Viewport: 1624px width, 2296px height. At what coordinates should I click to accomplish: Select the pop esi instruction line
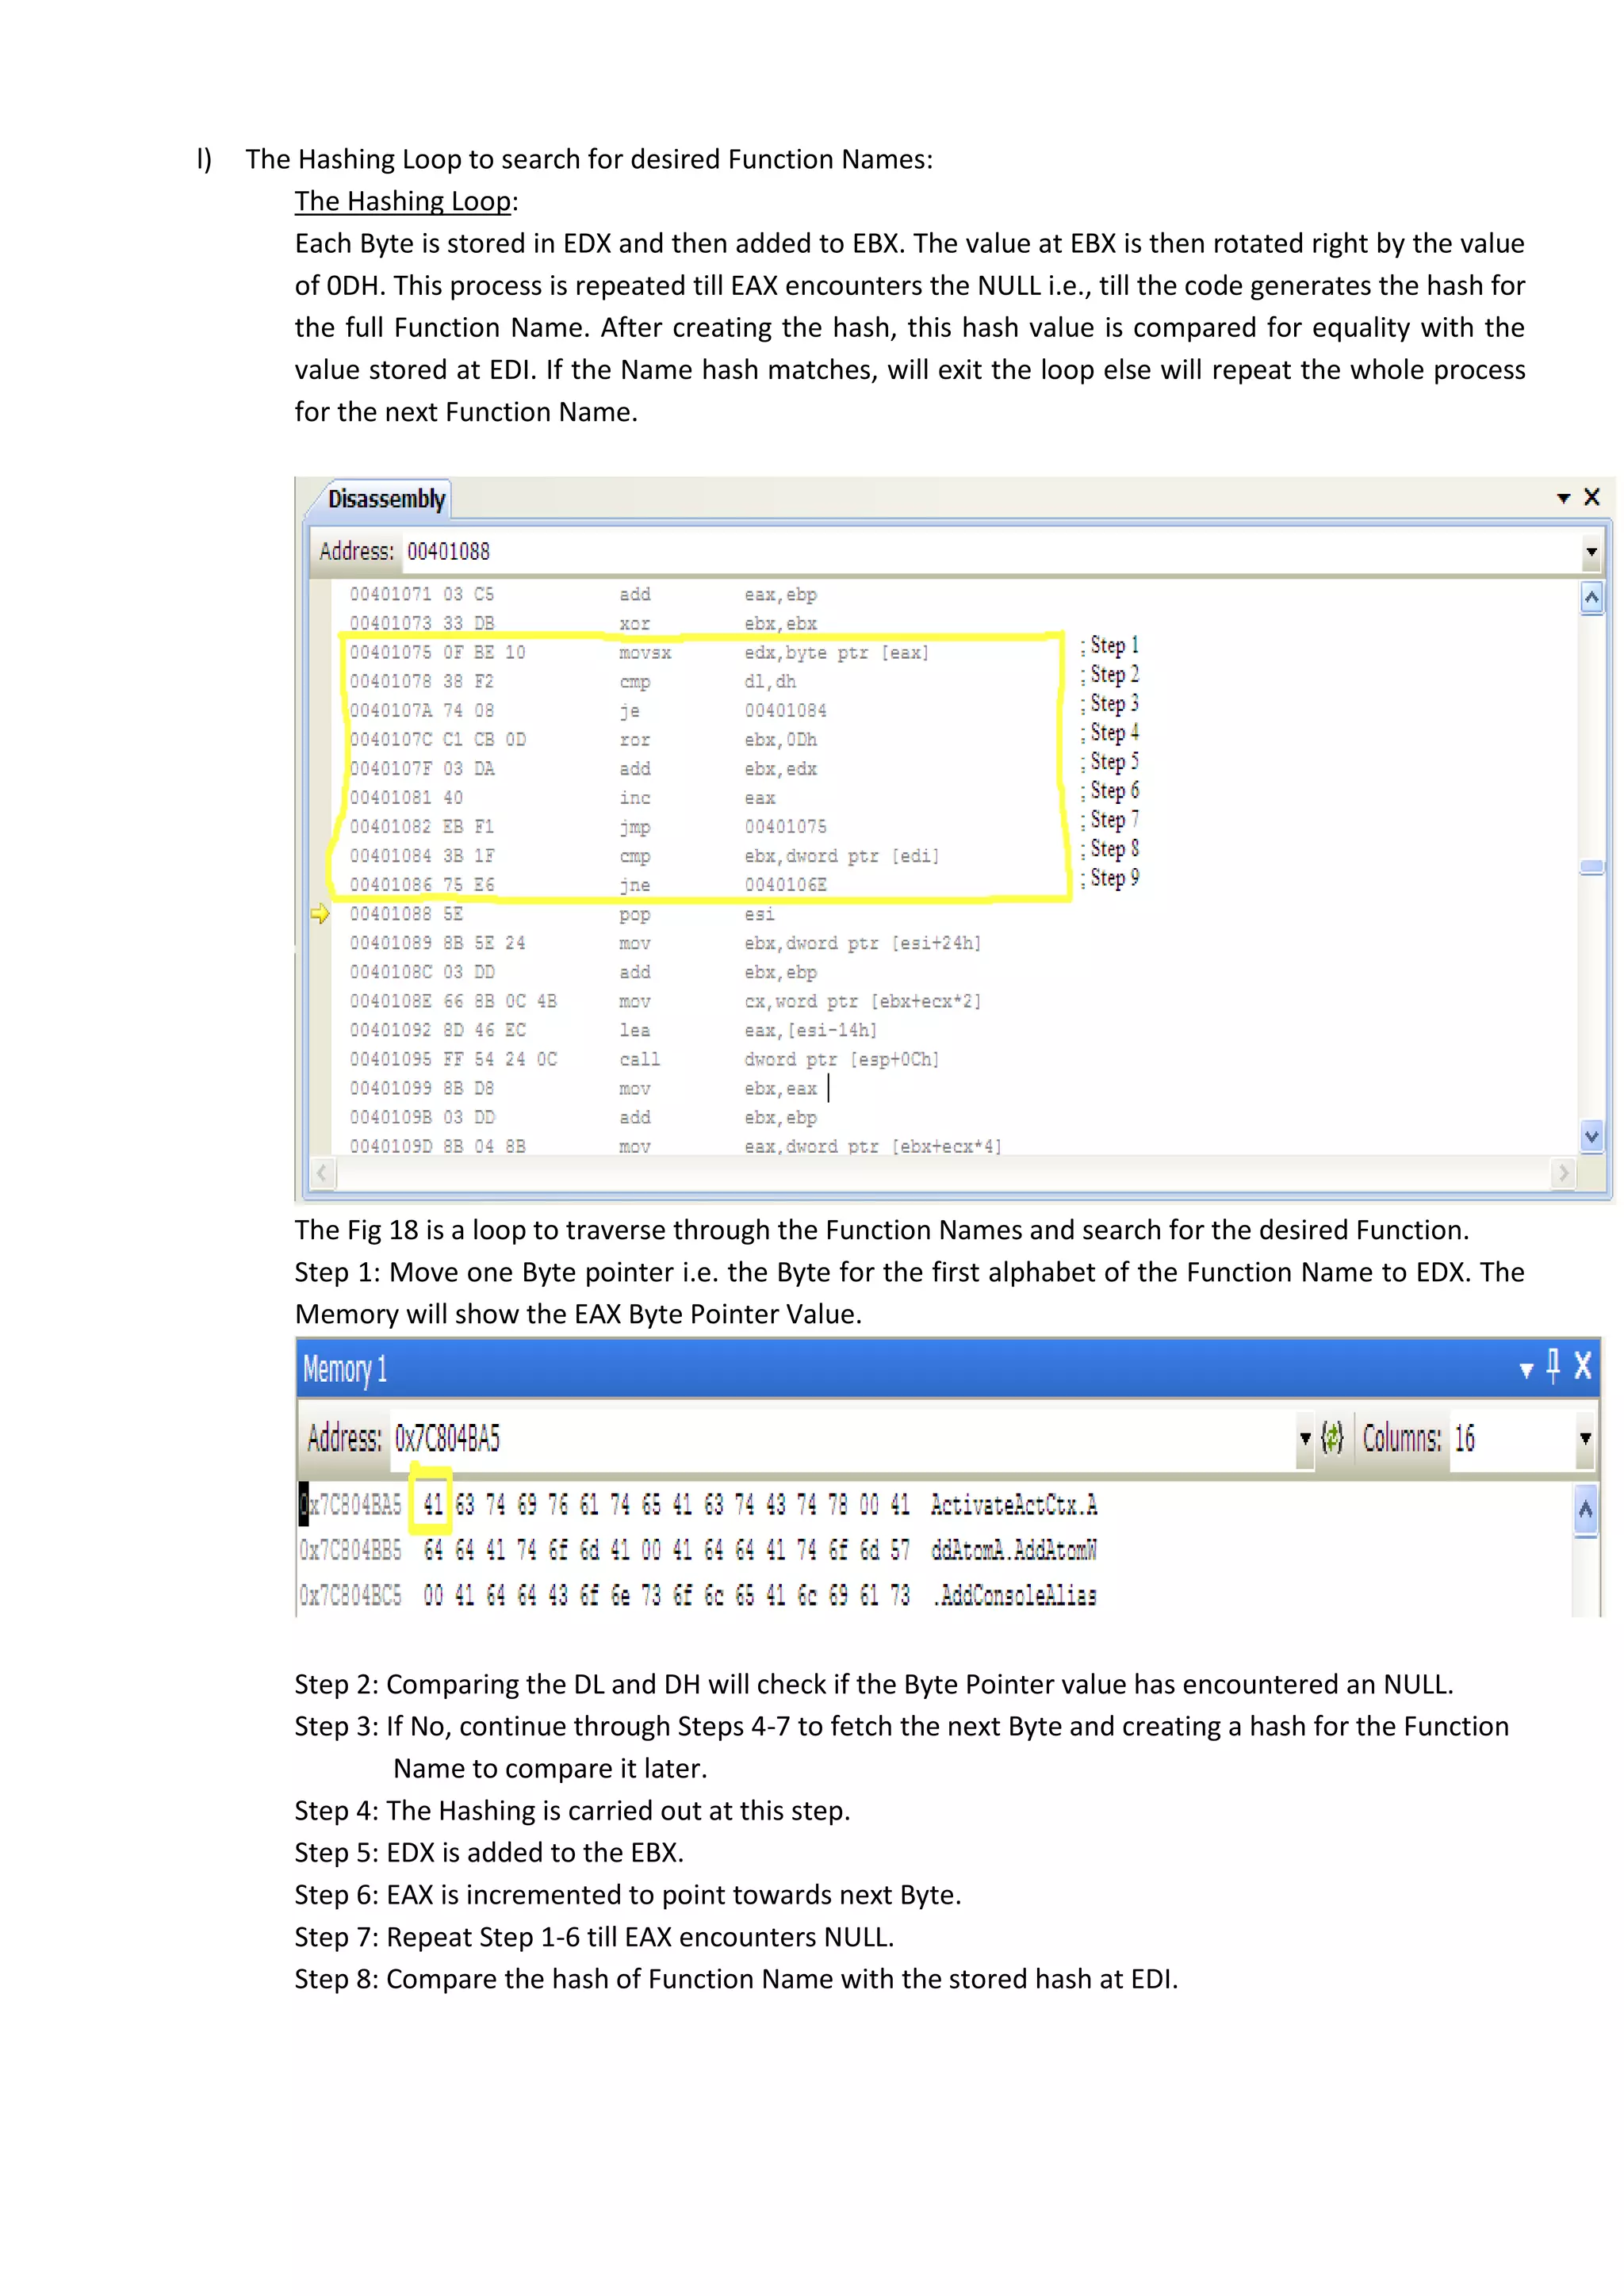click(562, 913)
